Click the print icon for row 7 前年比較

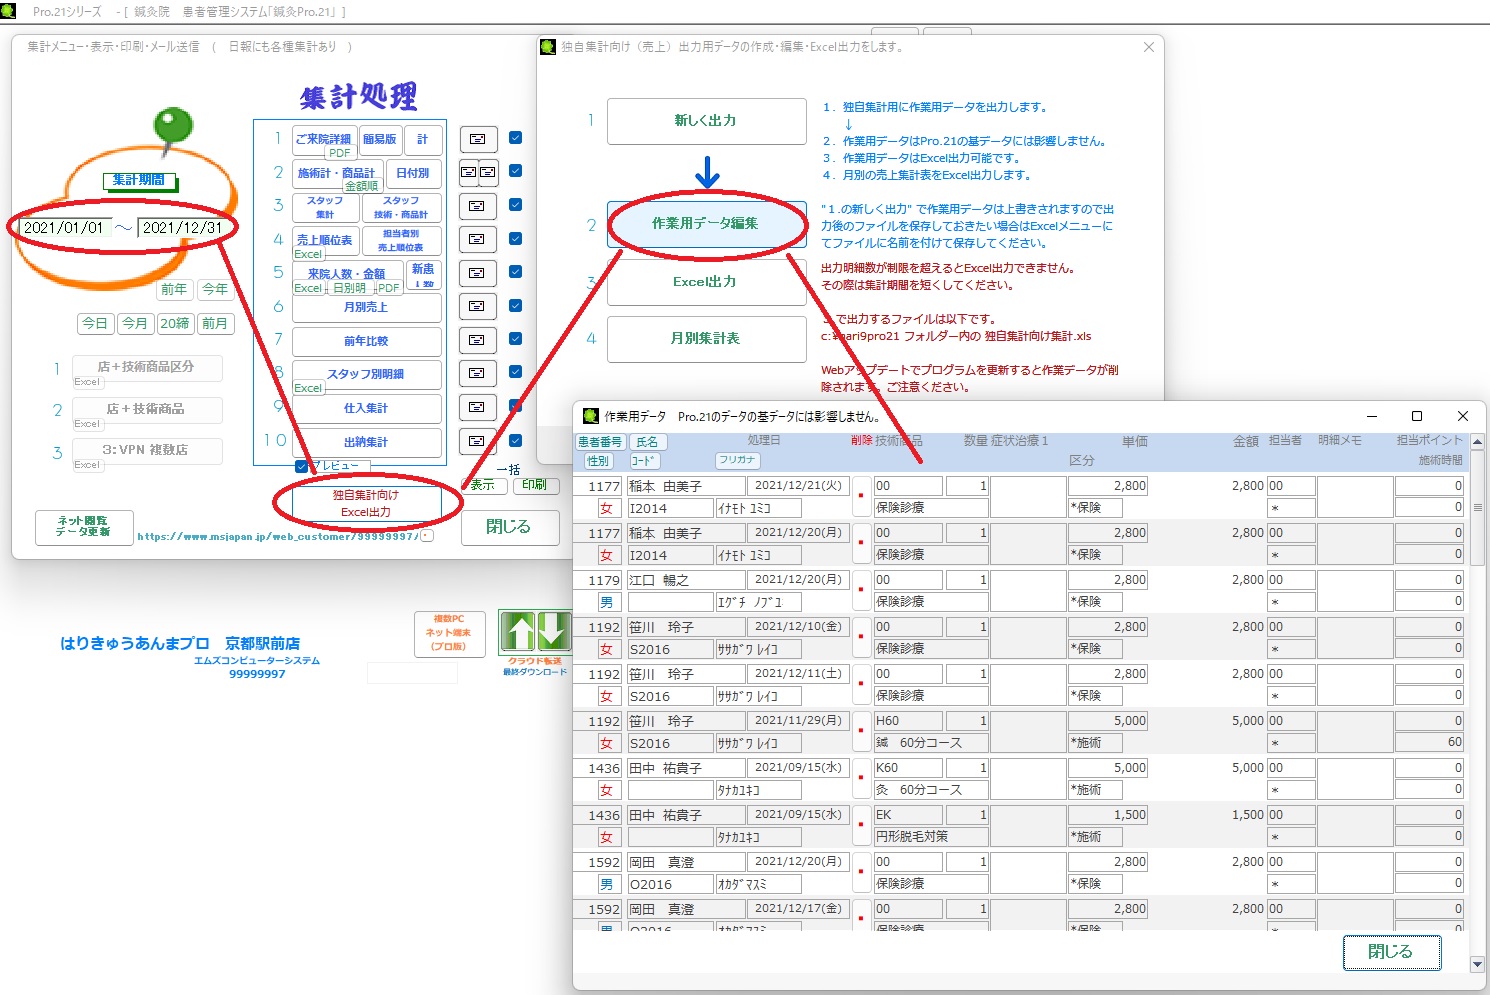478,340
